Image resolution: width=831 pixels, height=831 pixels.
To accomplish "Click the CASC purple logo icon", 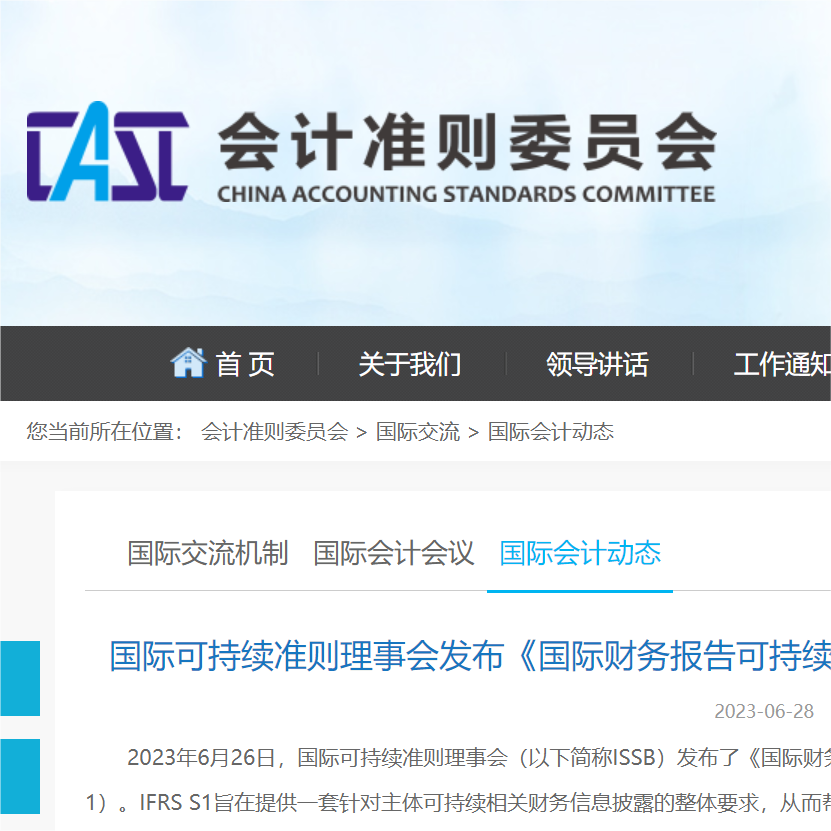I will point(107,152).
